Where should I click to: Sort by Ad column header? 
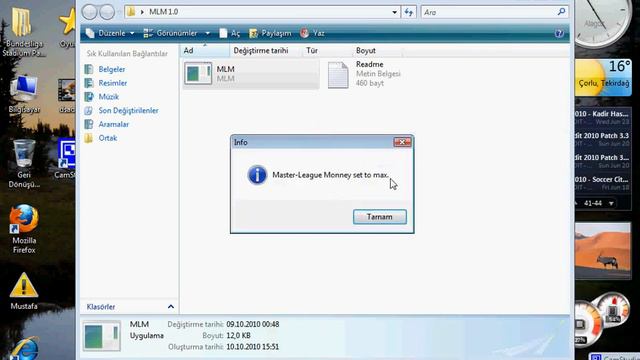(204, 51)
